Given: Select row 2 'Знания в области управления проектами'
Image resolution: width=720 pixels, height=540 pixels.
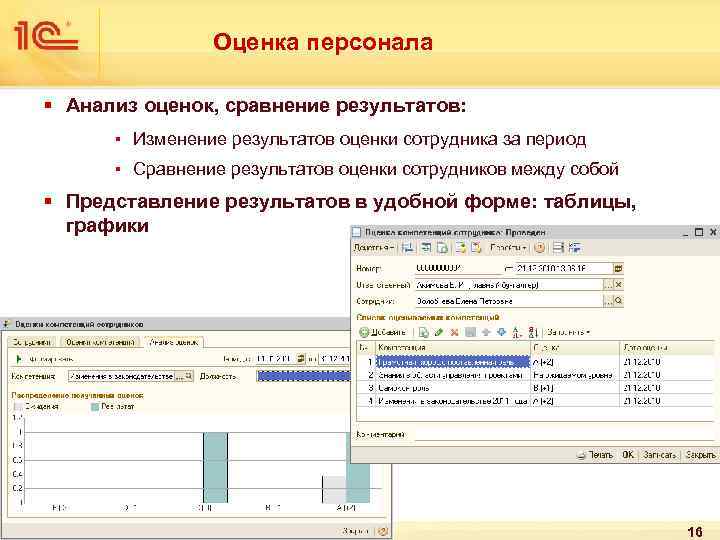Looking at the screenshot, I should (535, 375).
